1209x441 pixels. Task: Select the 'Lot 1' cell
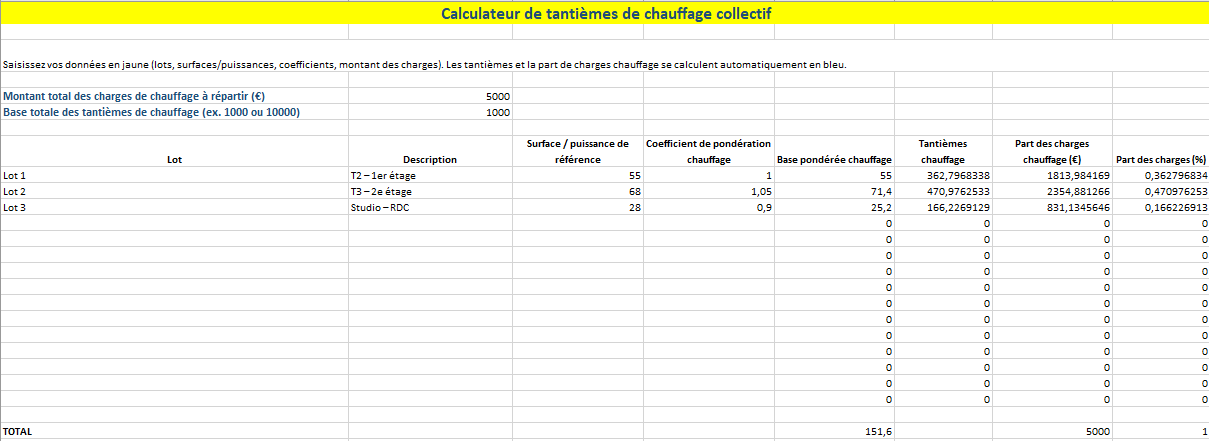click(x=174, y=175)
